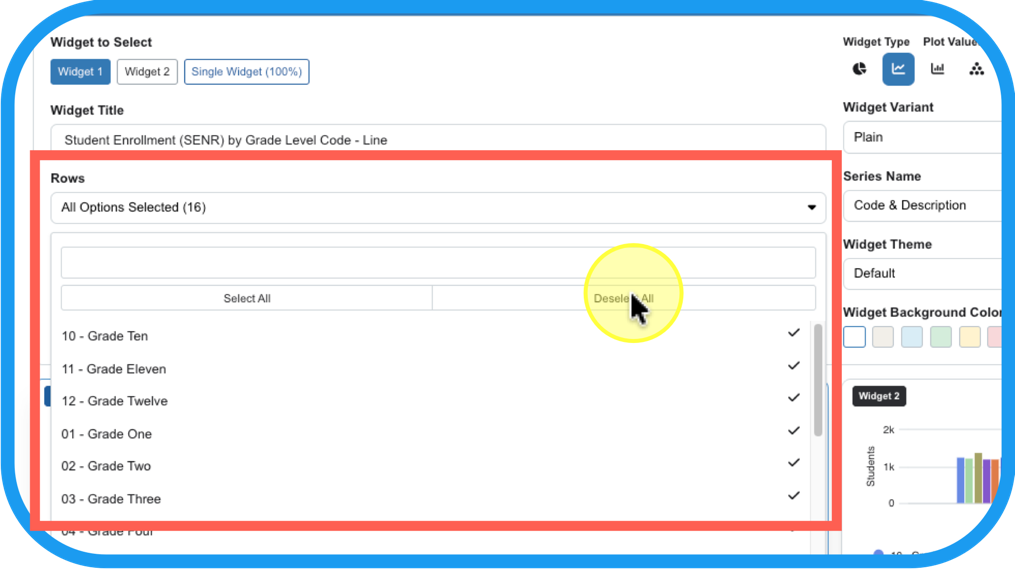Select the pie chart widget type
The image size is (1015, 569).
[859, 69]
